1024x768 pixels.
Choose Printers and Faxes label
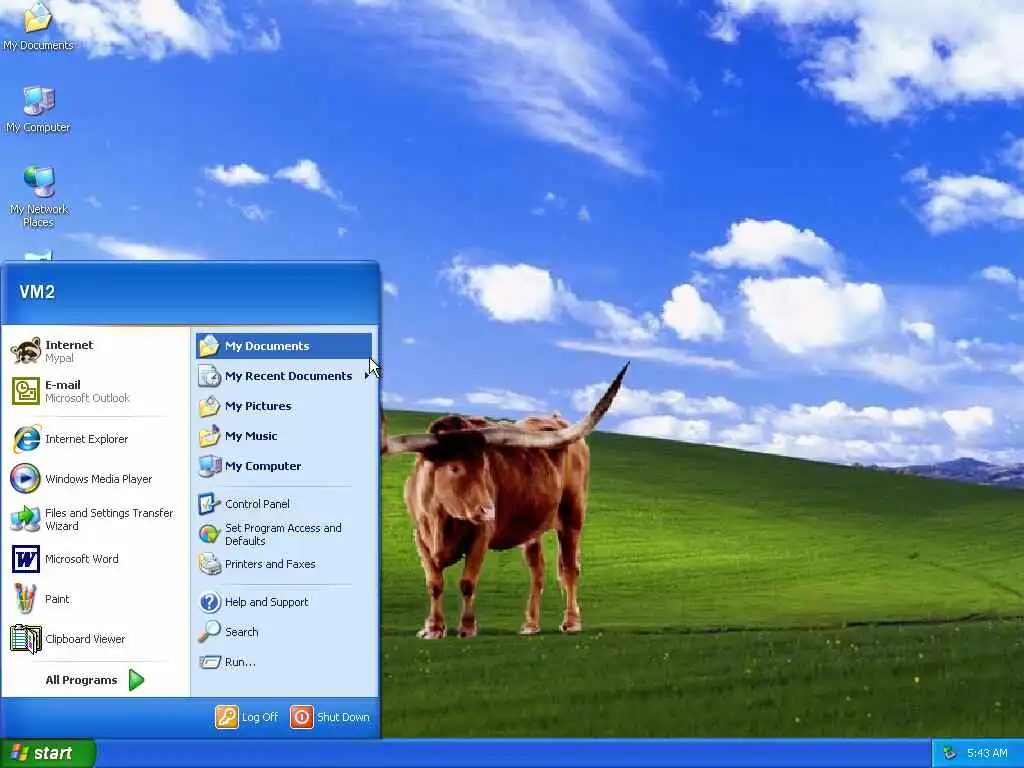(x=270, y=564)
